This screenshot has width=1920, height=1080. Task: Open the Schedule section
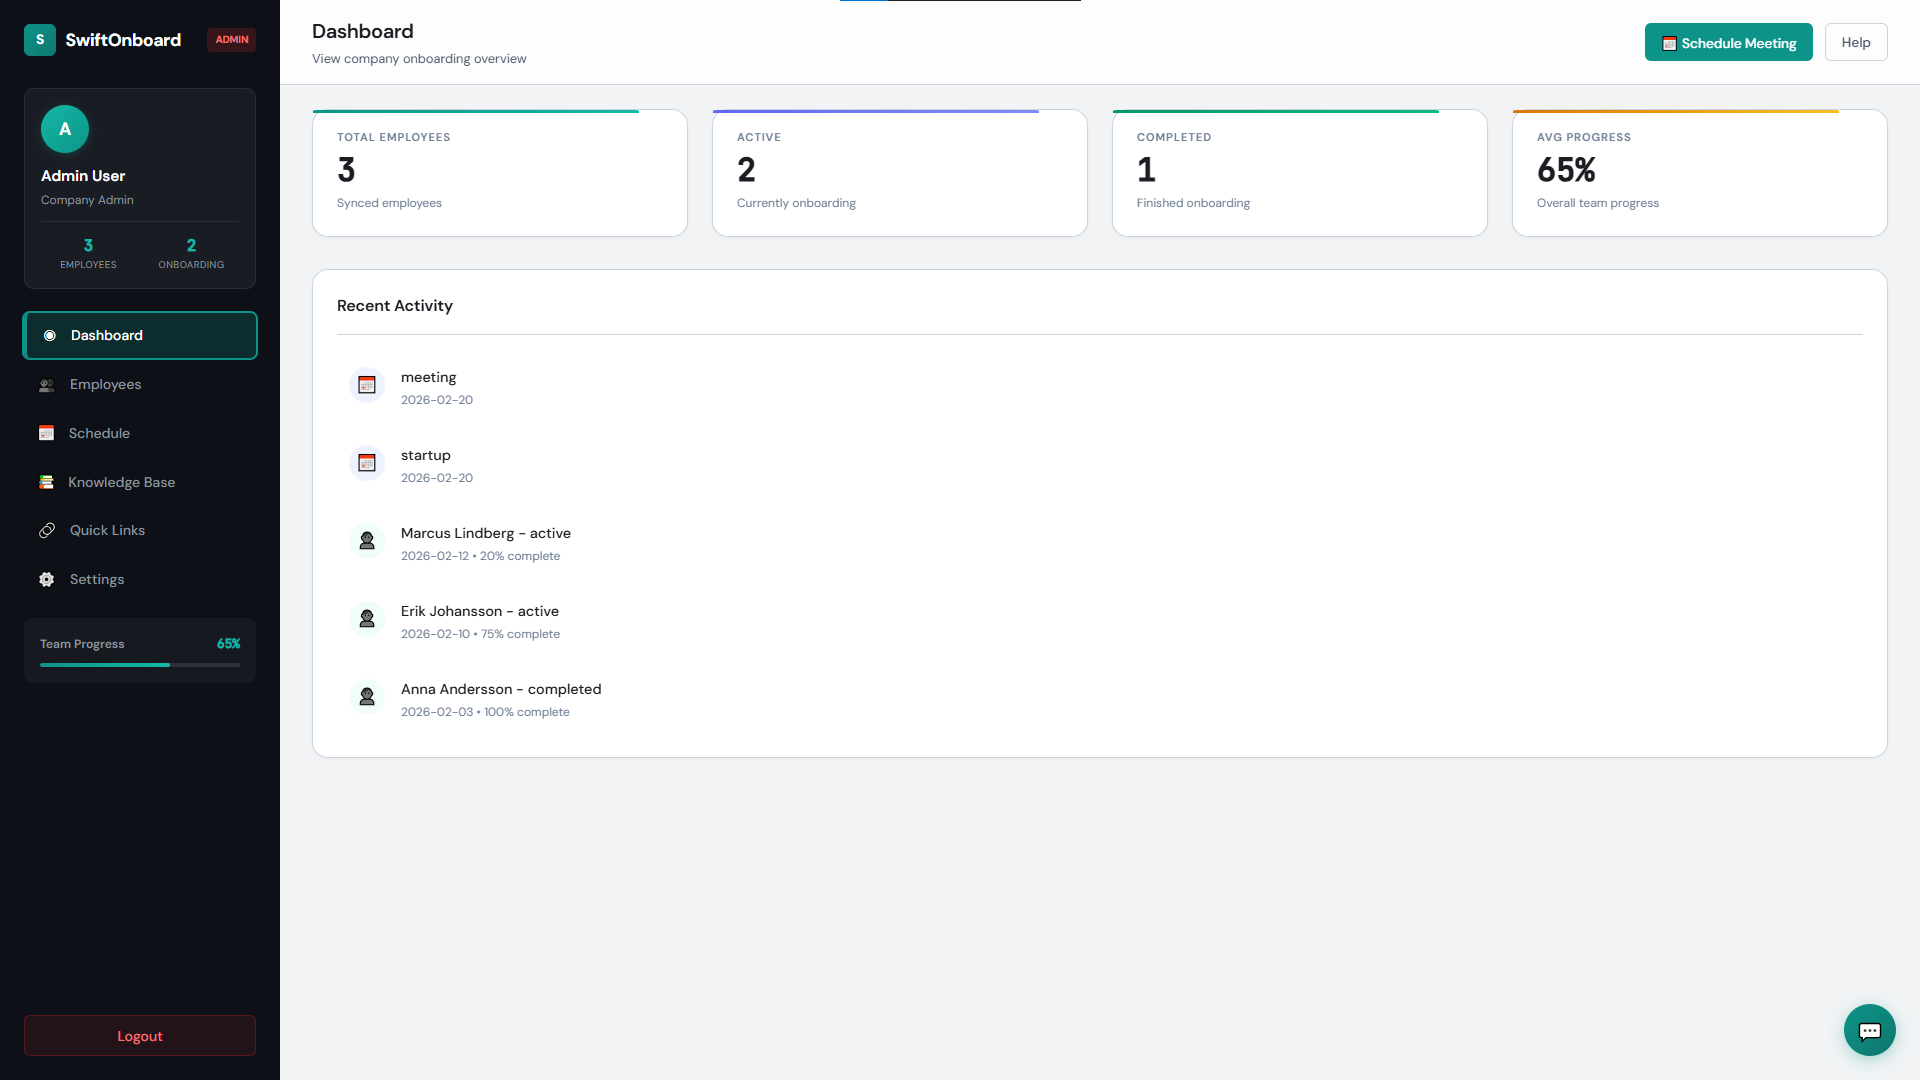click(99, 433)
